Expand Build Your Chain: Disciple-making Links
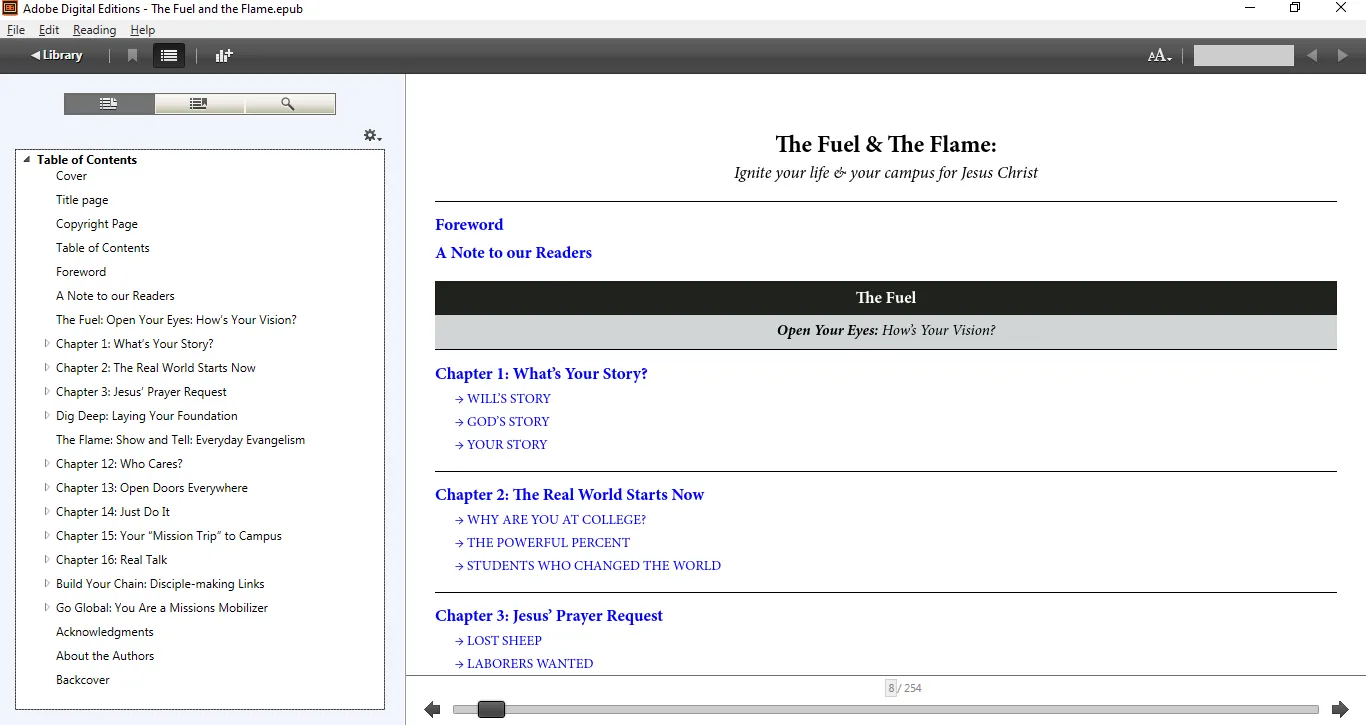 point(46,584)
